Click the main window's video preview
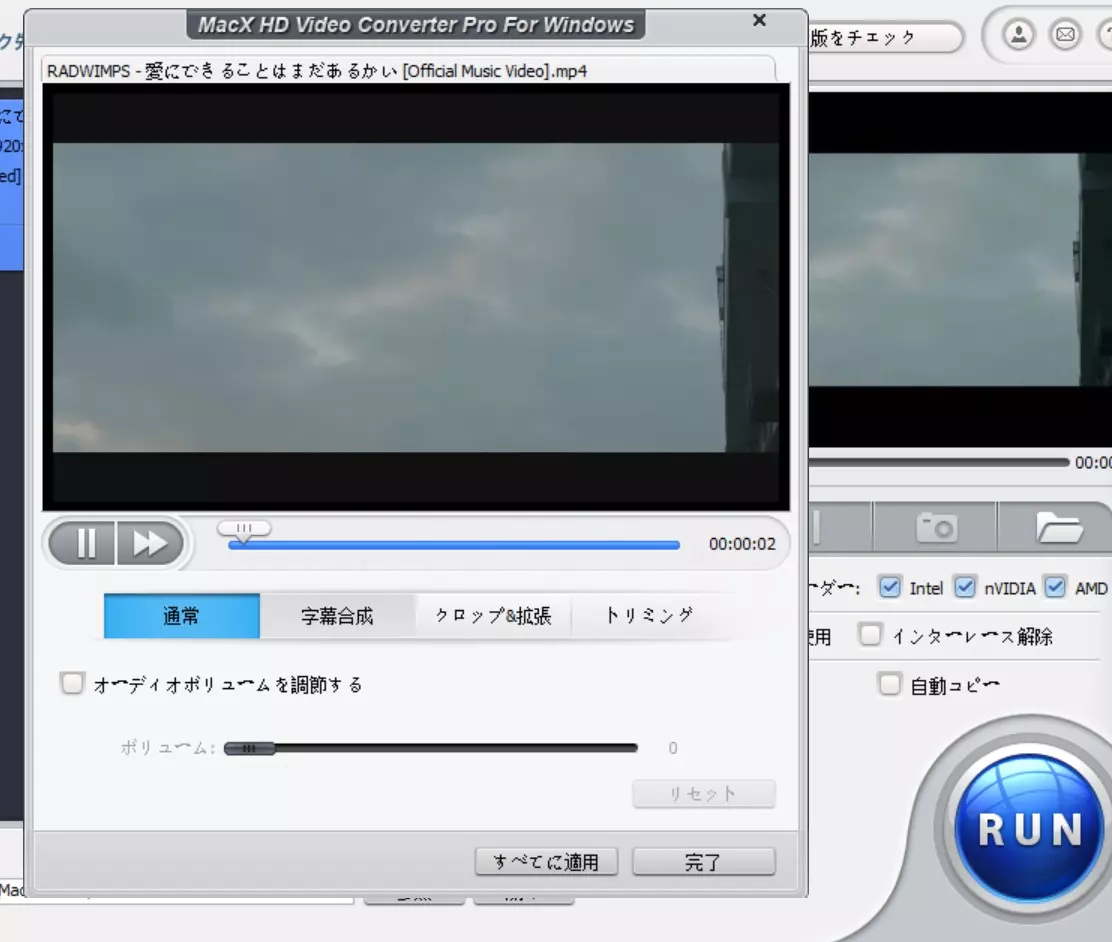 click(960, 270)
